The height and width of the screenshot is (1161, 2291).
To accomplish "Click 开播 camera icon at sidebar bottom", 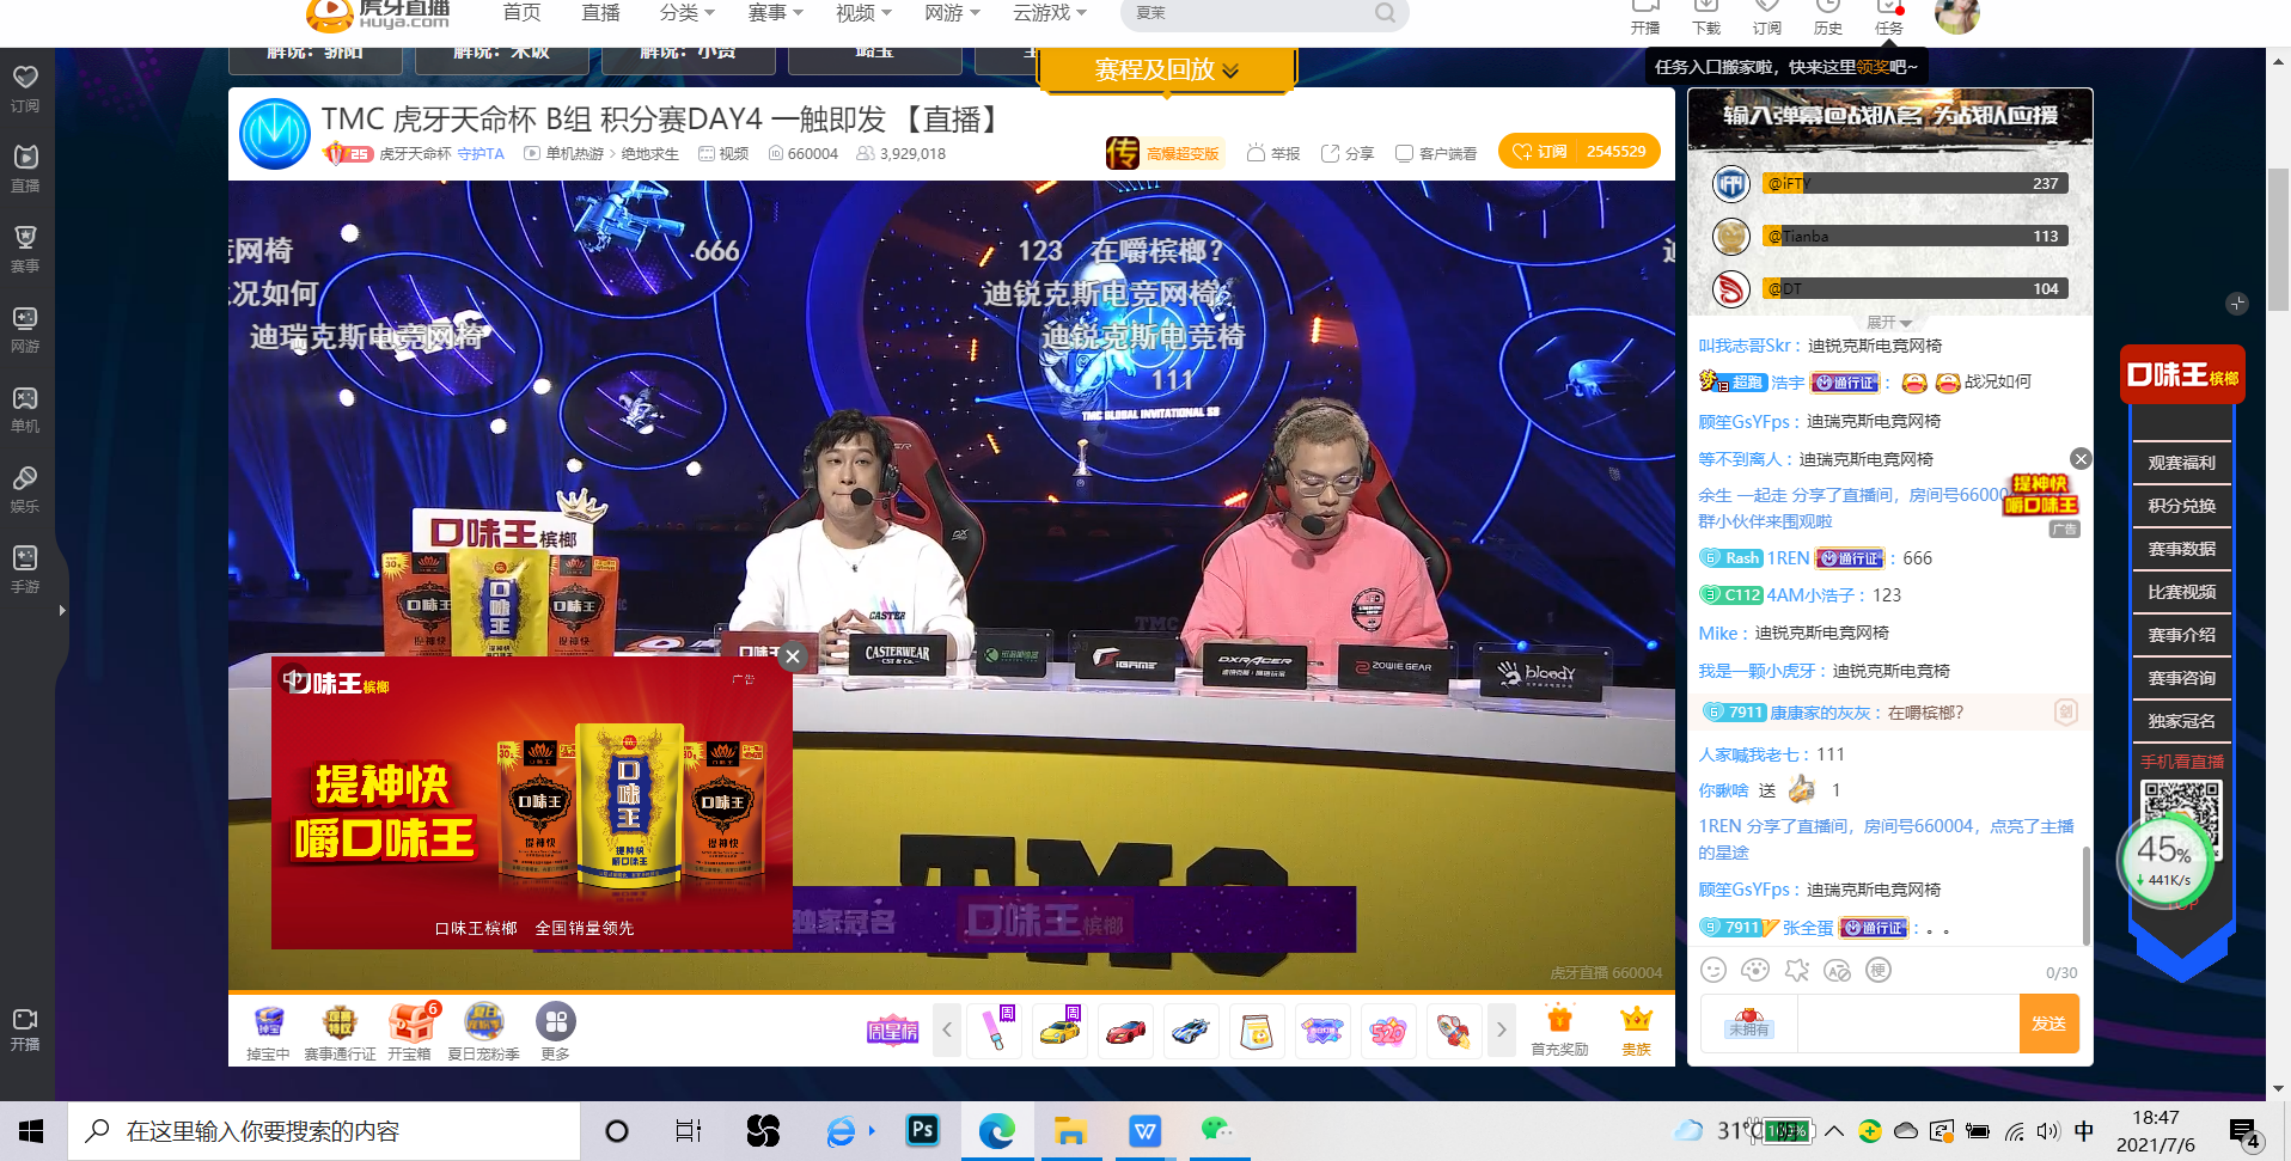I will pos(25,1029).
